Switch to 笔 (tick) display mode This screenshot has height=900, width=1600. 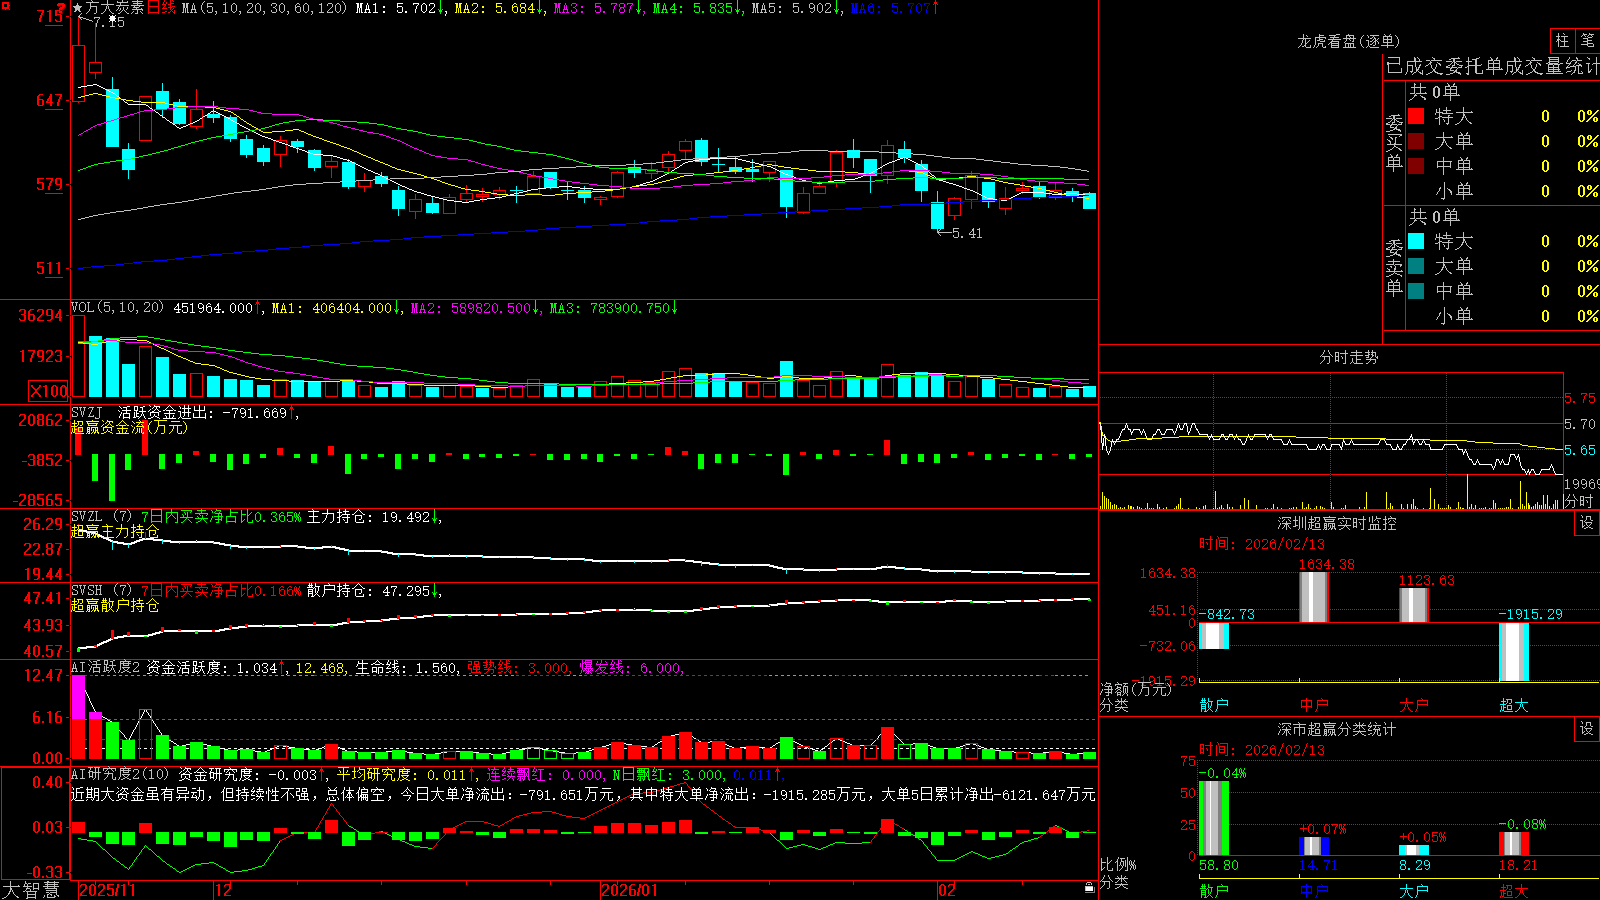1587,41
